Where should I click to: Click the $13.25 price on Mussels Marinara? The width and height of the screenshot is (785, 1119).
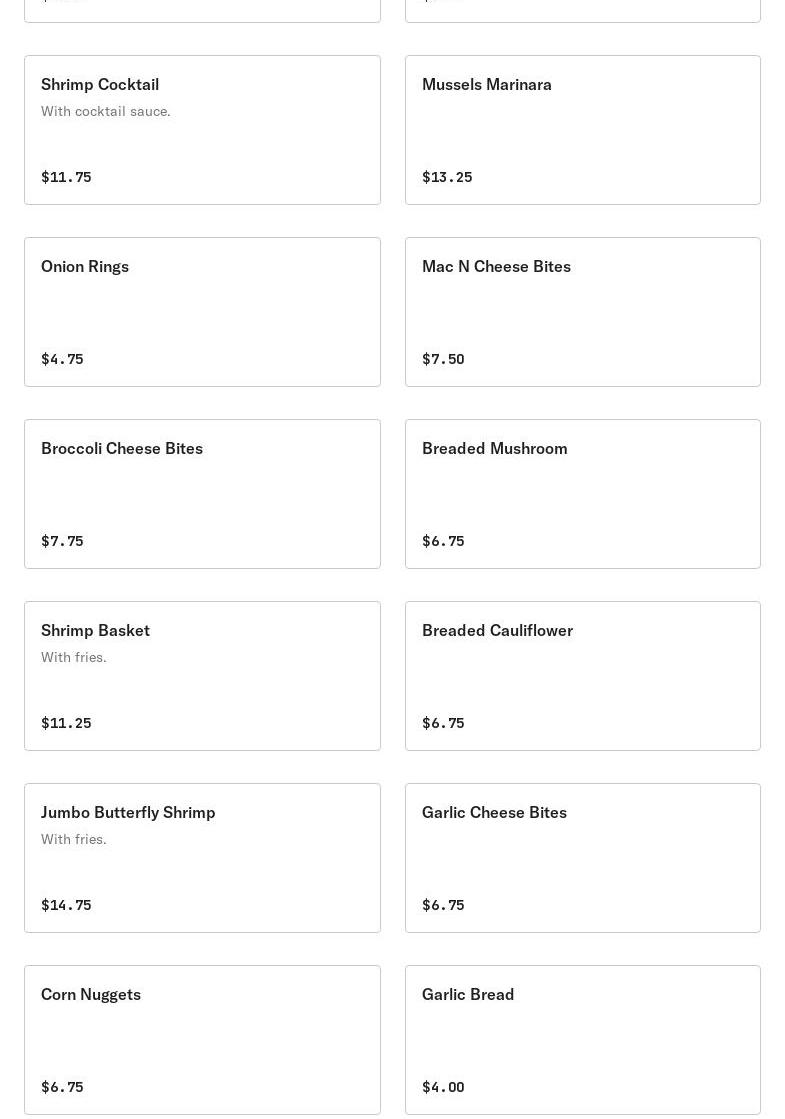point(447,177)
